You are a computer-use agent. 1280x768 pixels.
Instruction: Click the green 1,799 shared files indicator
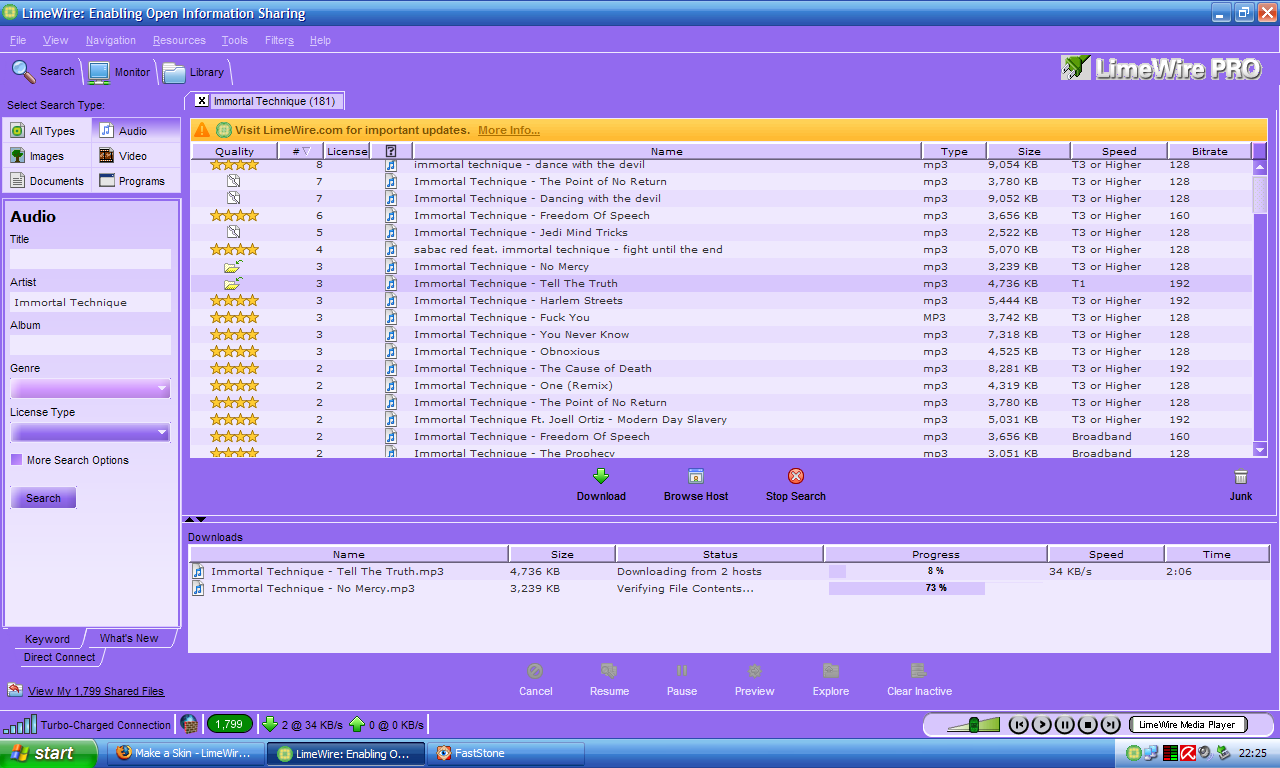229,724
